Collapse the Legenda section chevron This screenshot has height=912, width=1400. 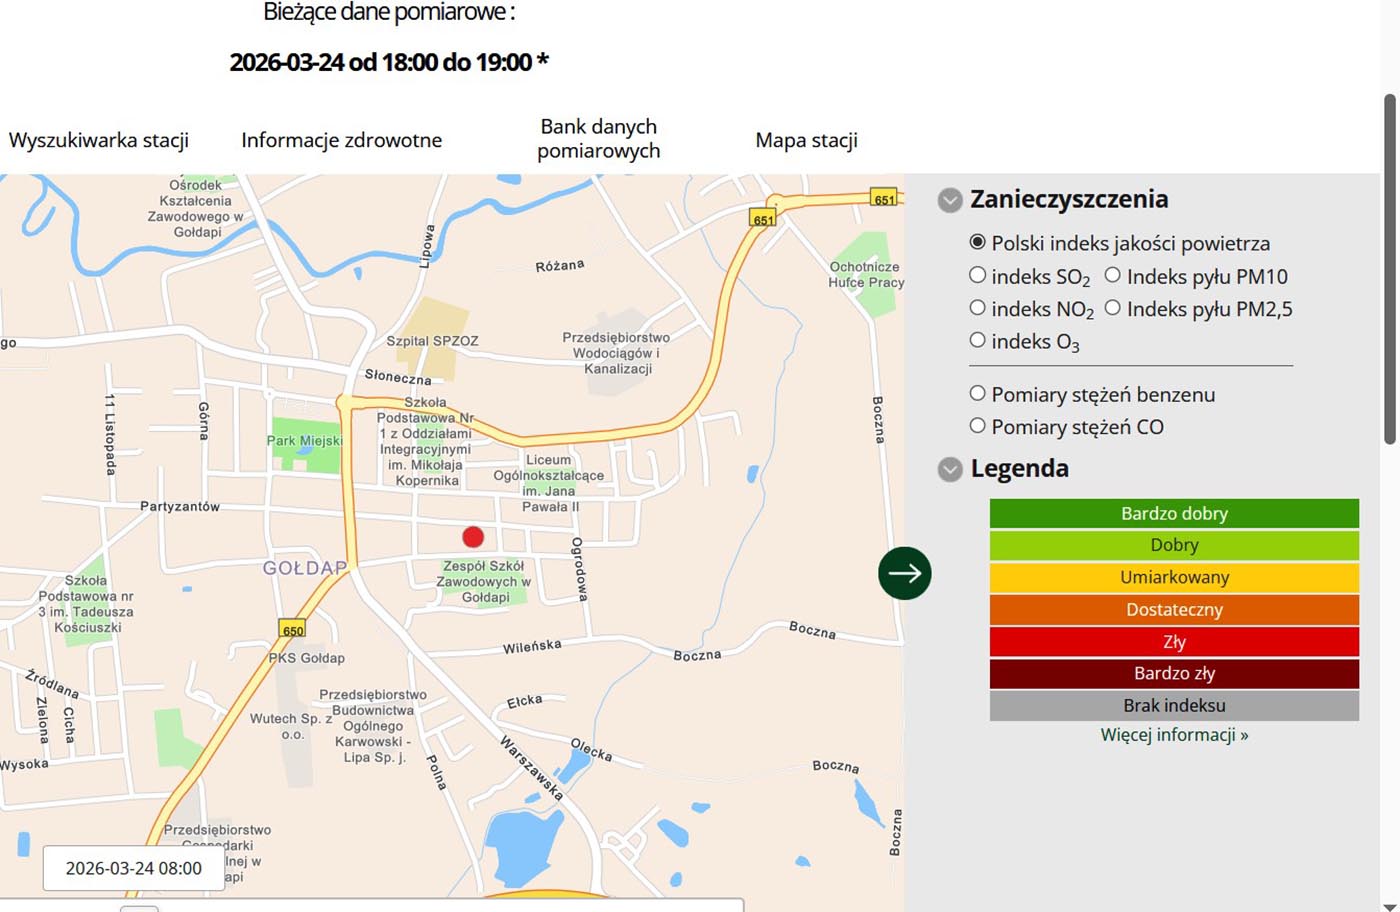[950, 469]
